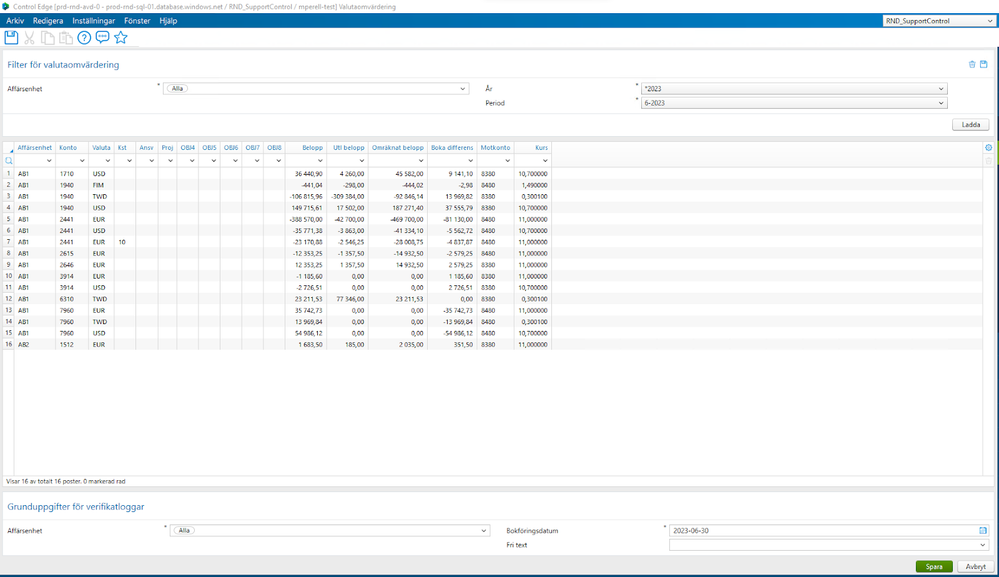Select row 1 via its row number
This screenshot has width=999, height=577.
[x=8, y=174]
